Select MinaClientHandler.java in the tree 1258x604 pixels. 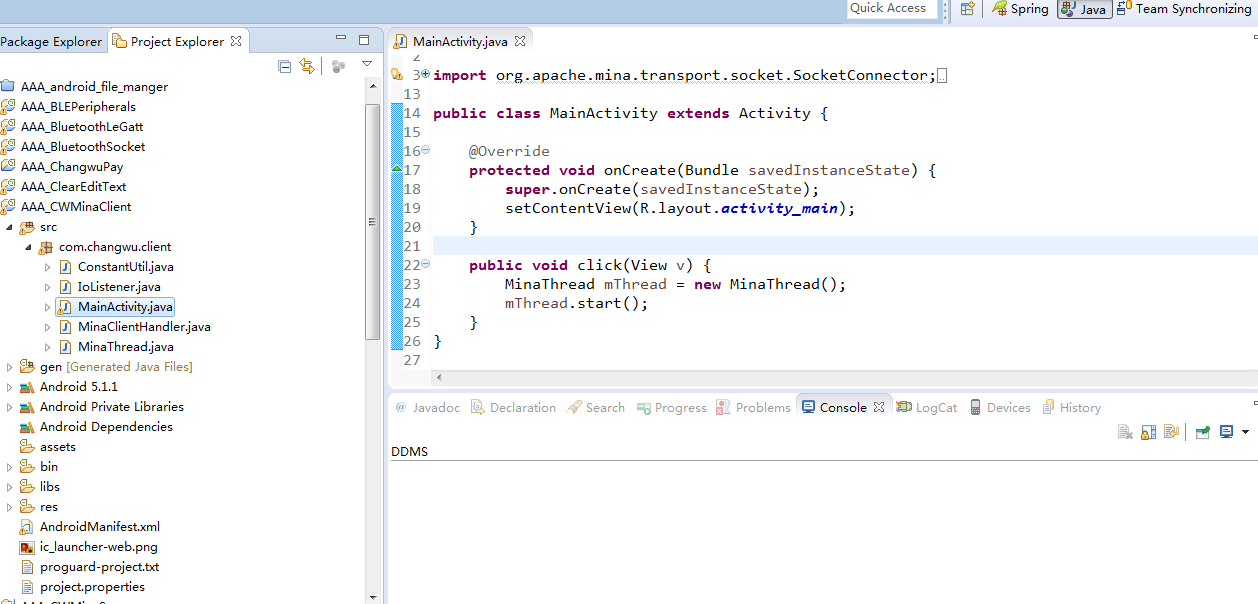coord(144,327)
